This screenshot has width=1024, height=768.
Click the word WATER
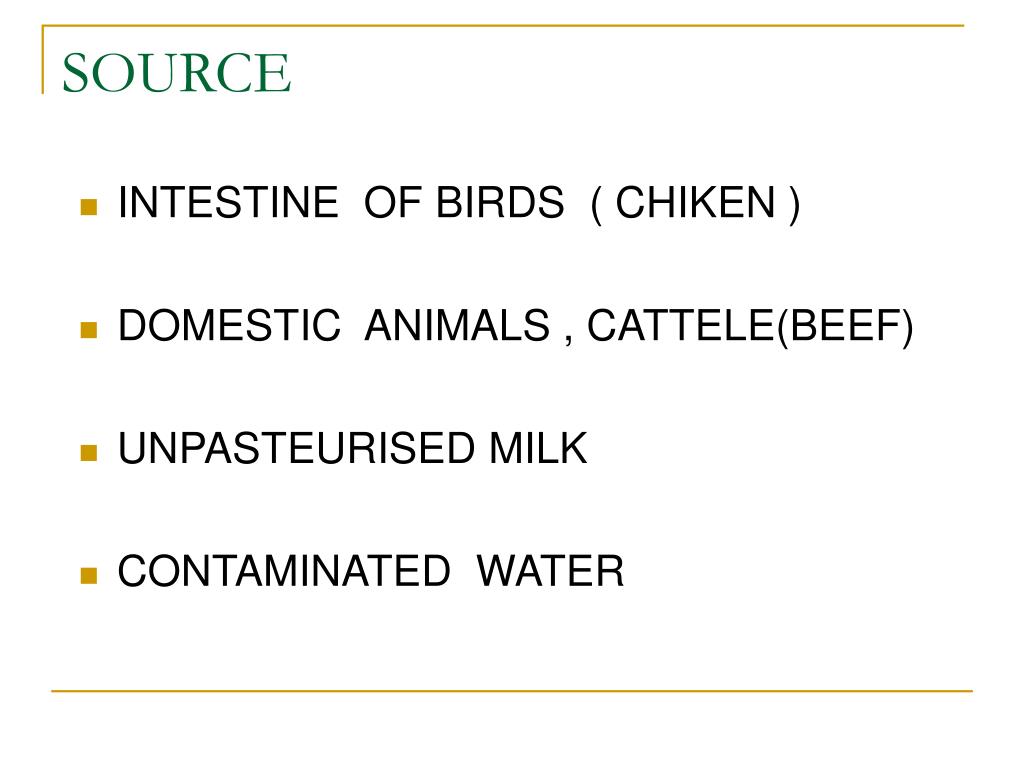point(550,572)
